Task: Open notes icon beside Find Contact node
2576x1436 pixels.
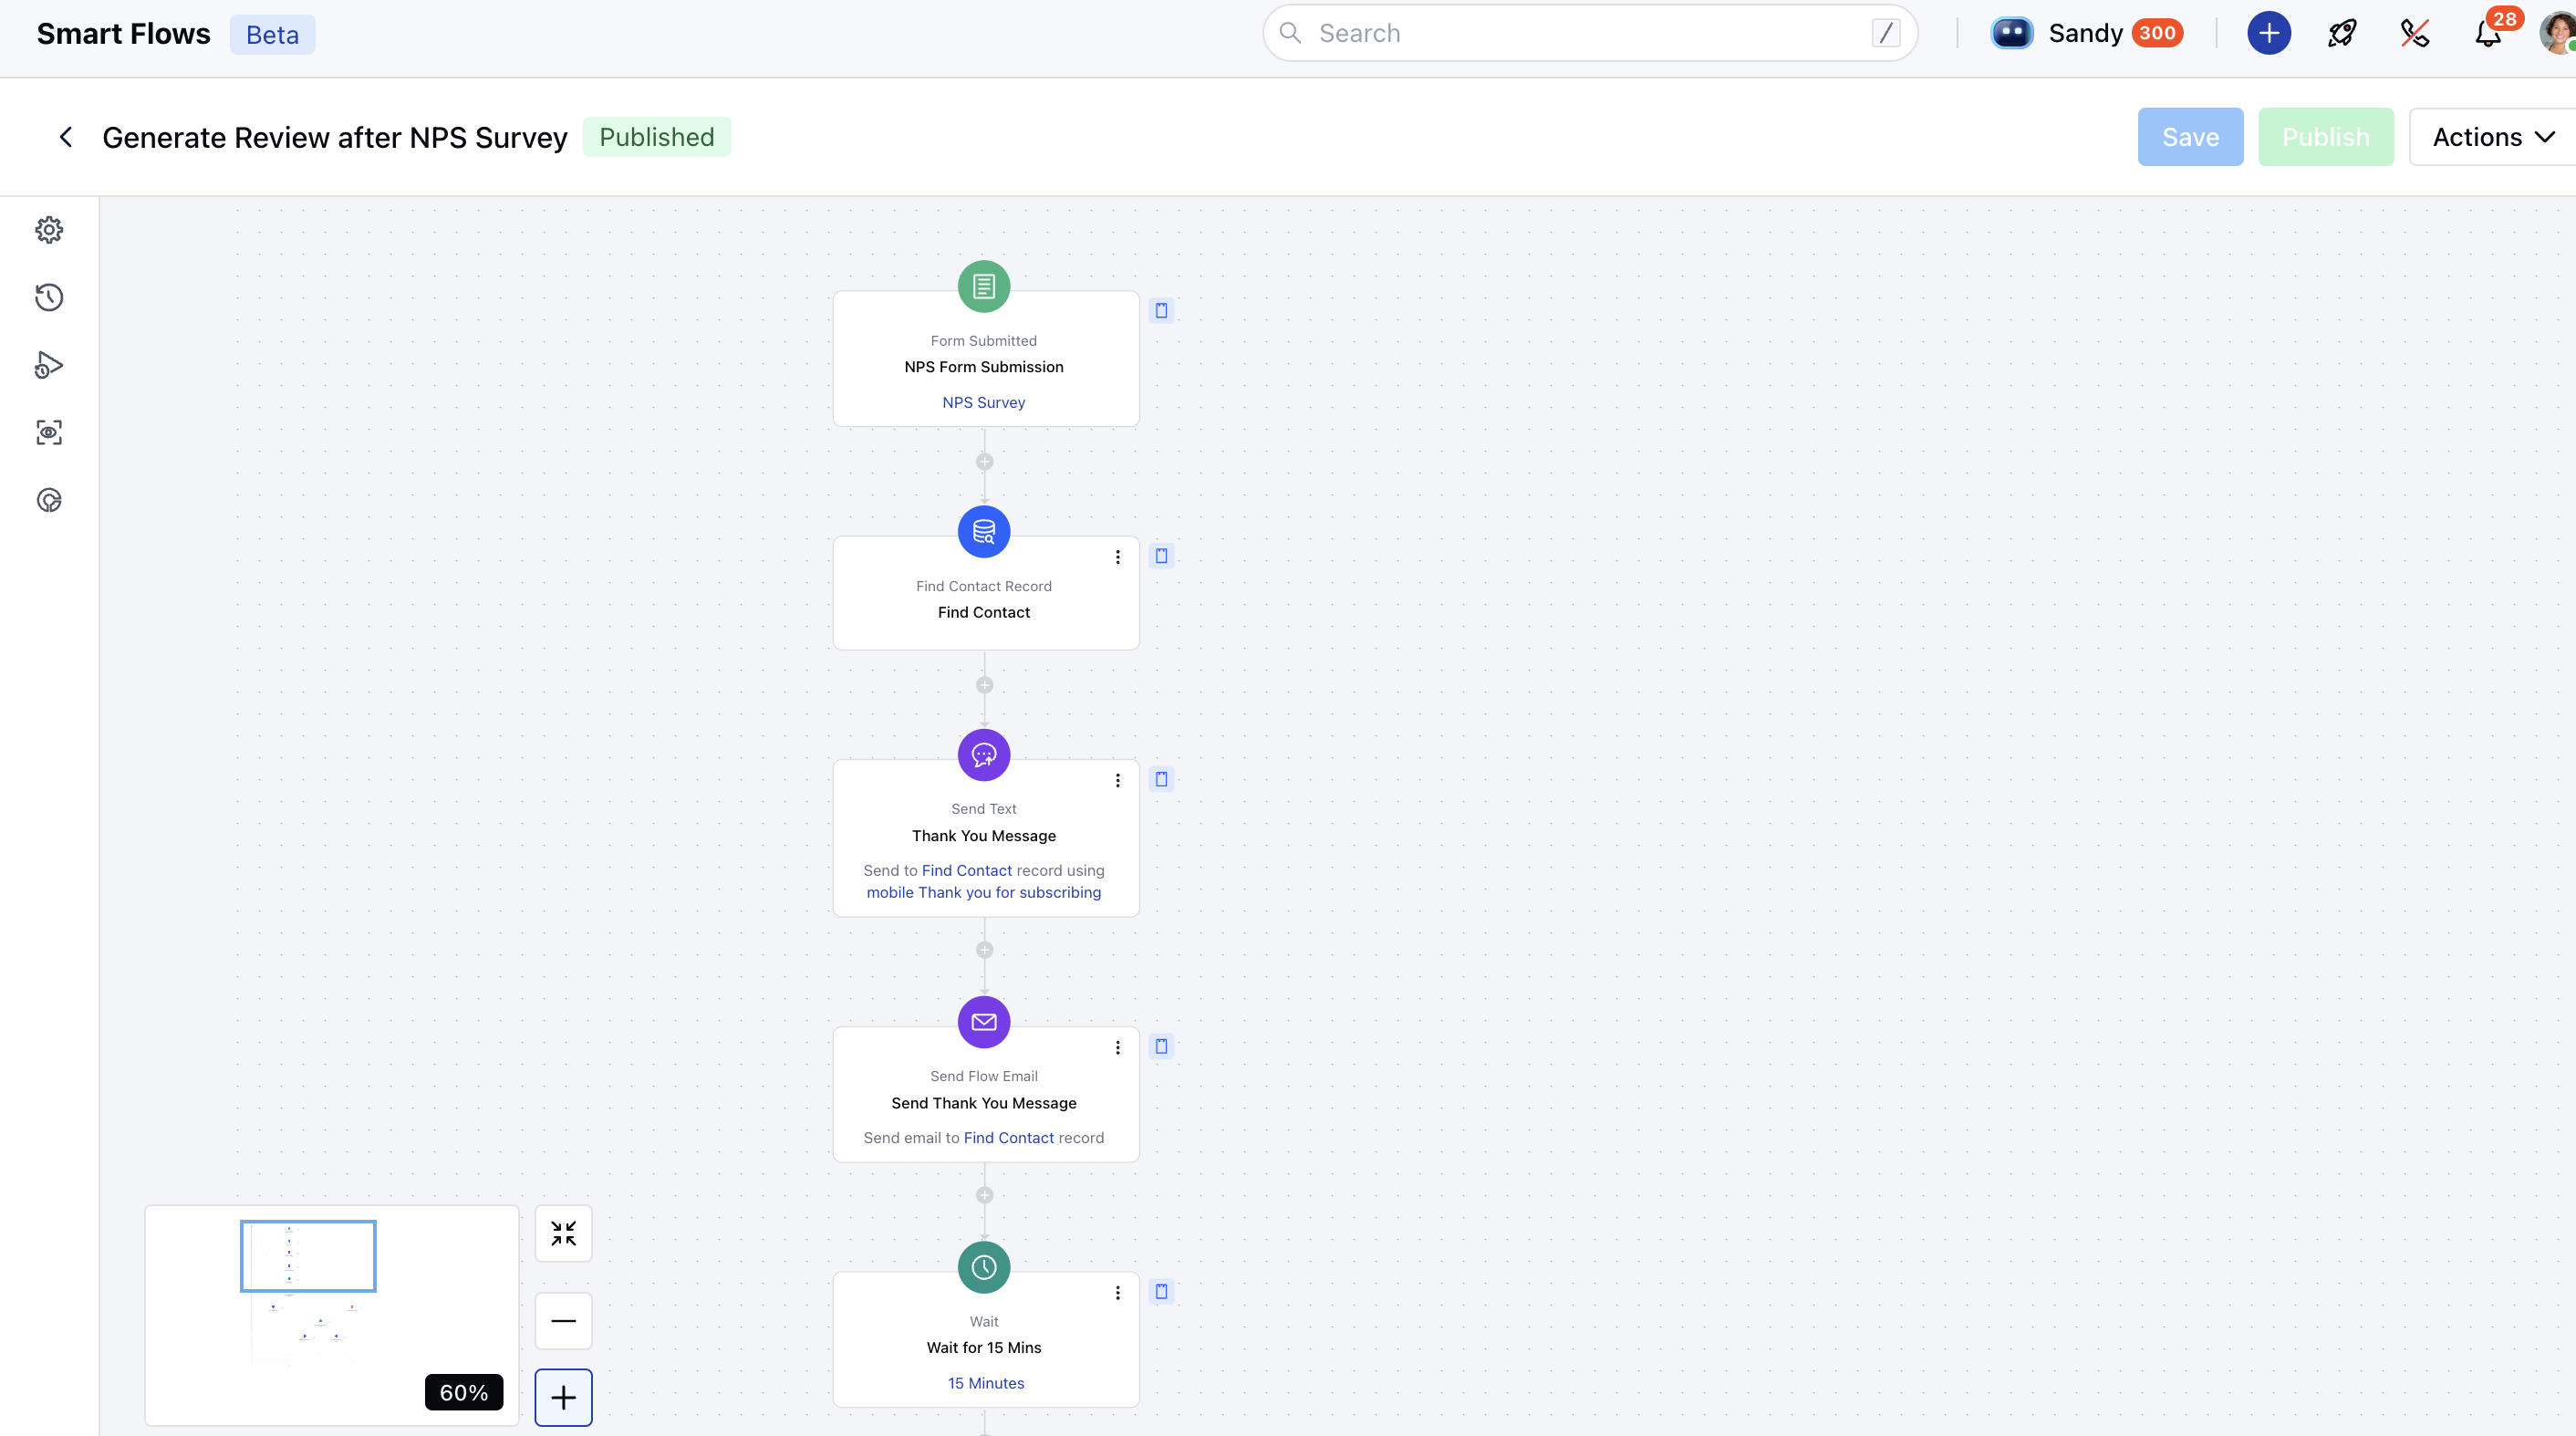Action: point(1161,556)
